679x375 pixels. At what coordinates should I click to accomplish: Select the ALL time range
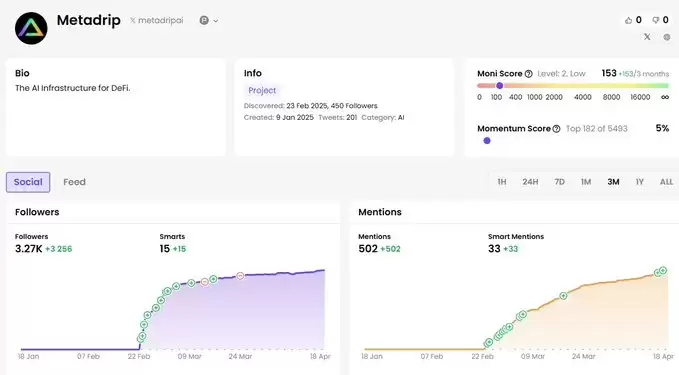click(666, 182)
